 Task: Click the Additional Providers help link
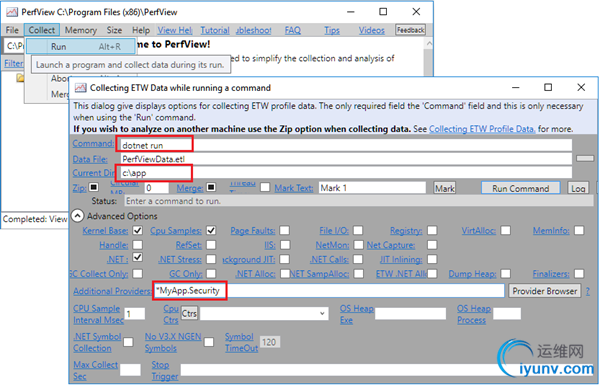coord(112,291)
